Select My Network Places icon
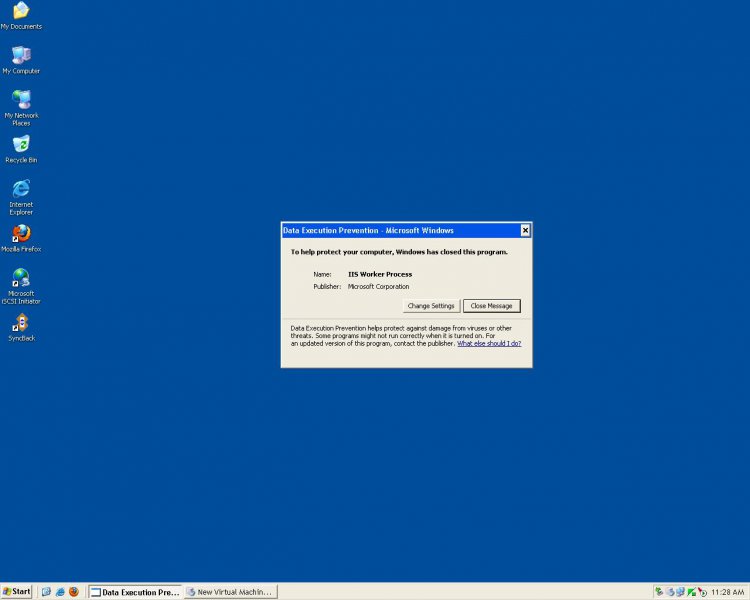Viewport: 750px width, 600px height. 21,108
